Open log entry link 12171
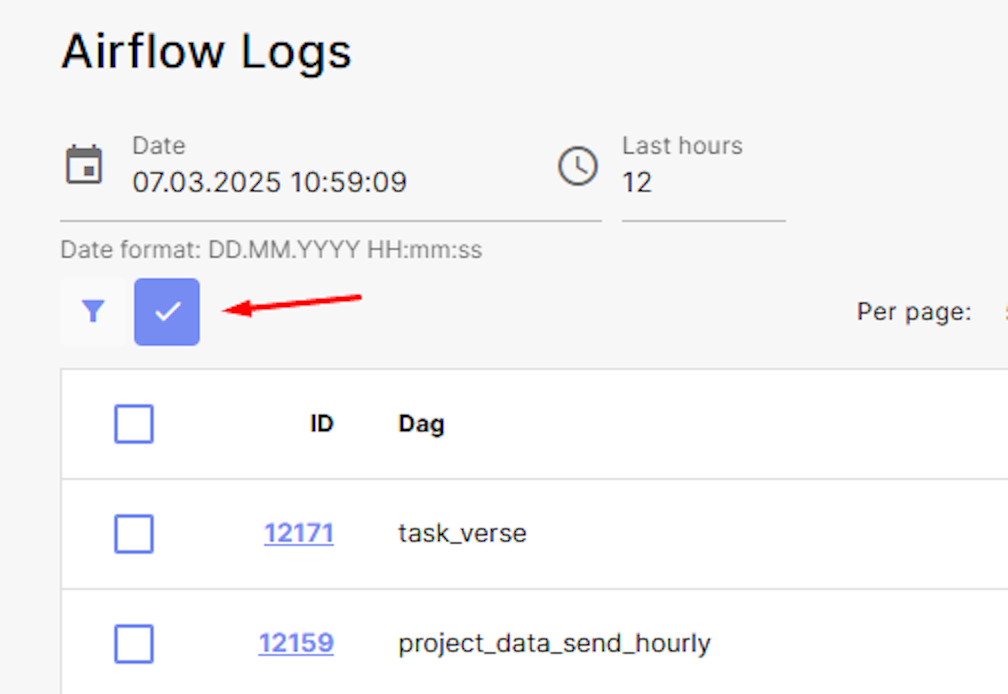The height and width of the screenshot is (694, 1008). [x=299, y=533]
